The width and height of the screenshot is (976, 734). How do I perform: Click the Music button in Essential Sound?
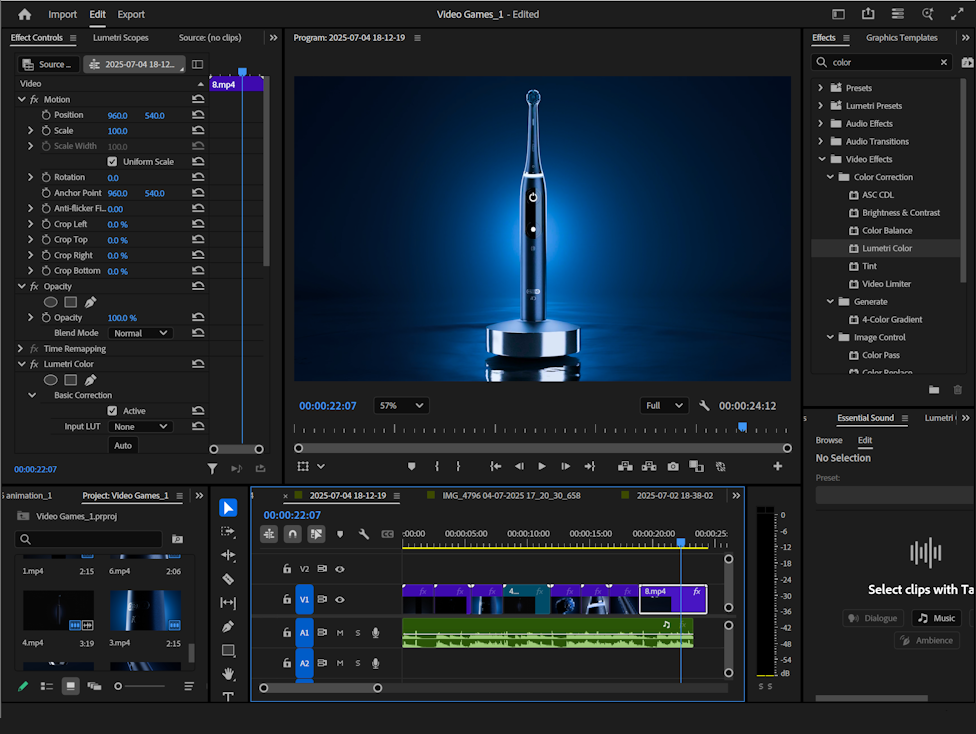tap(936, 618)
